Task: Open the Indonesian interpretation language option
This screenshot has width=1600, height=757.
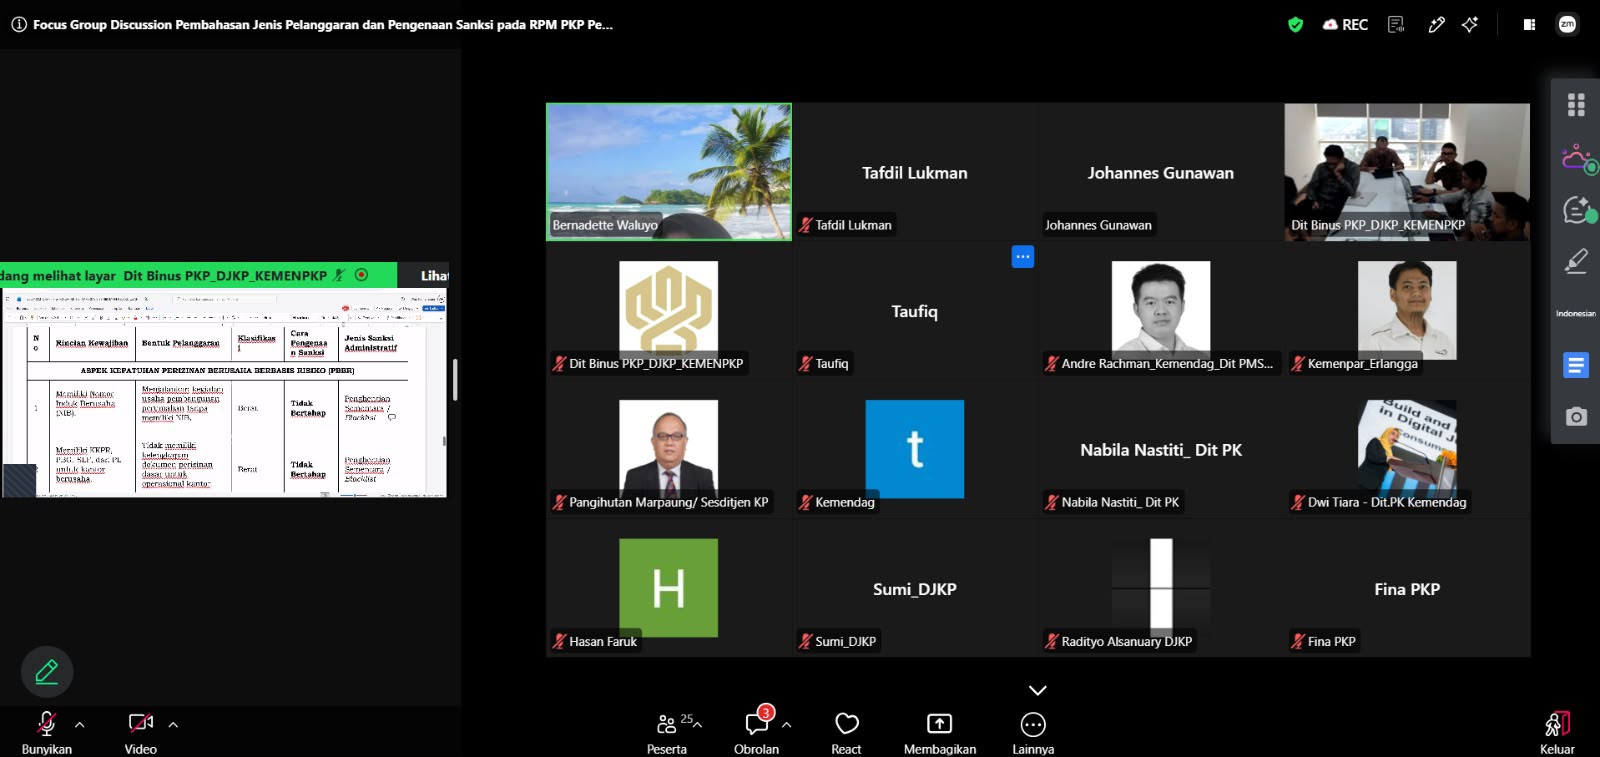Action: pos(1576,313)
